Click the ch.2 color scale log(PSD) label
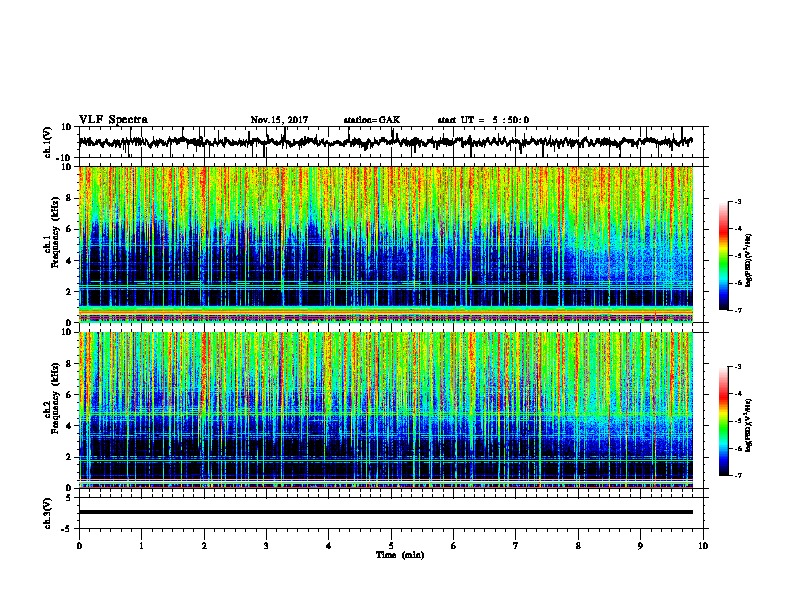Viewport: 792px width, 612px height. [749, 425]
